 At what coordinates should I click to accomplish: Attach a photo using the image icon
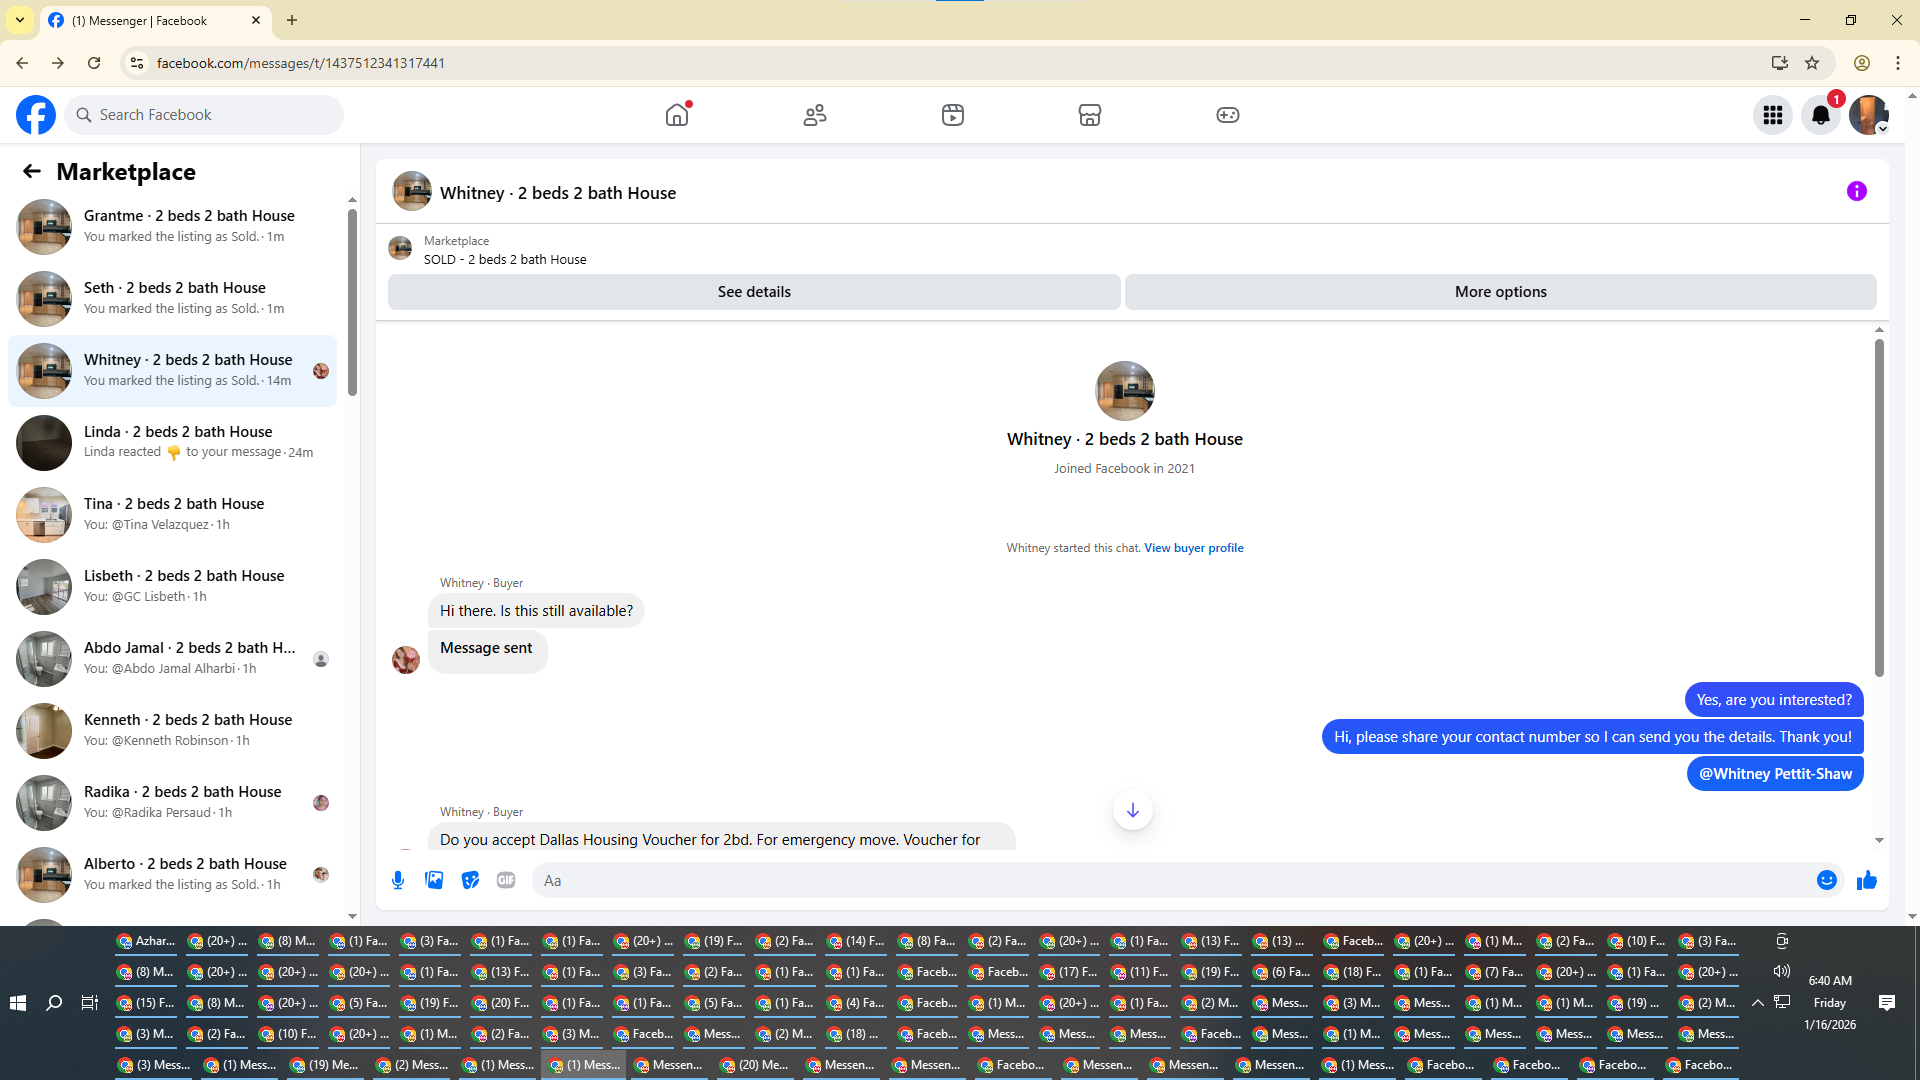(434, 880)
